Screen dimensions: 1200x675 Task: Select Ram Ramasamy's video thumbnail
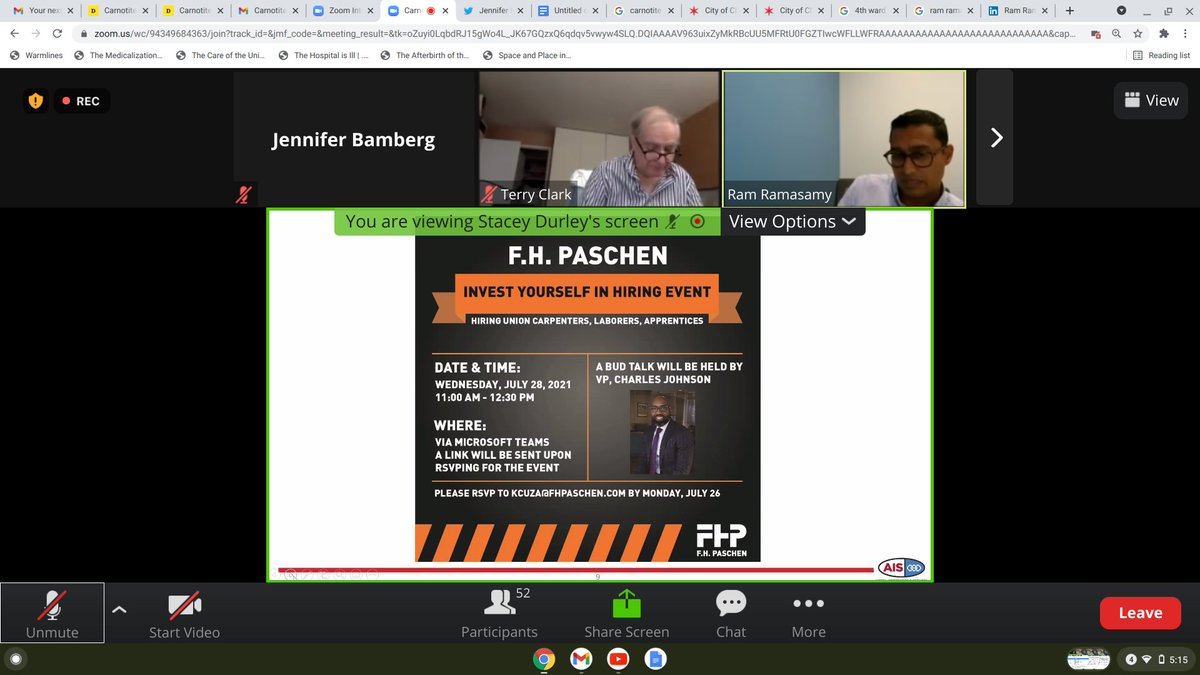pyautogui.click(x=844, y=139)
